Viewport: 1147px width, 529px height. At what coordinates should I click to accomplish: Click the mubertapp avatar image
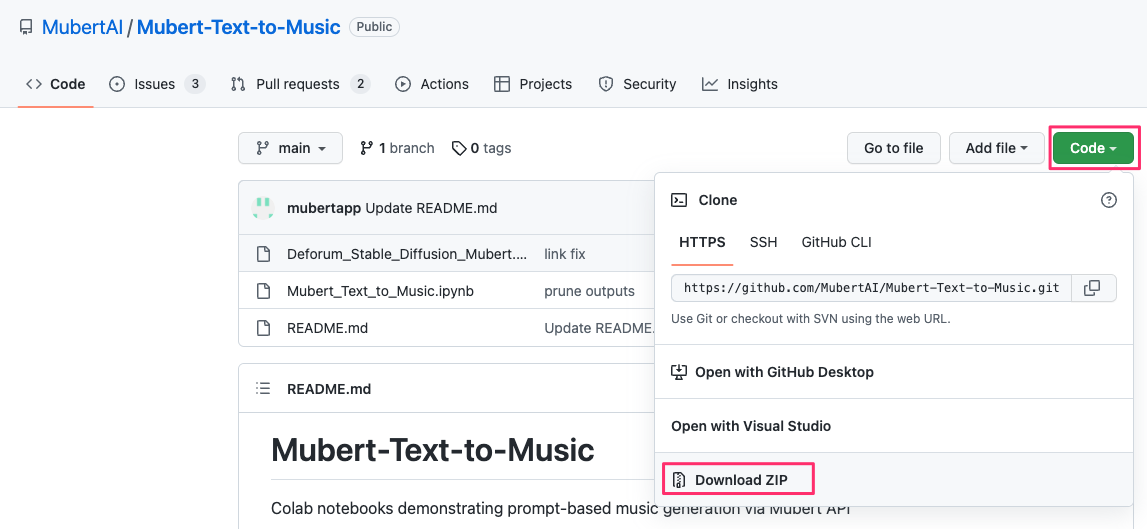263,208
